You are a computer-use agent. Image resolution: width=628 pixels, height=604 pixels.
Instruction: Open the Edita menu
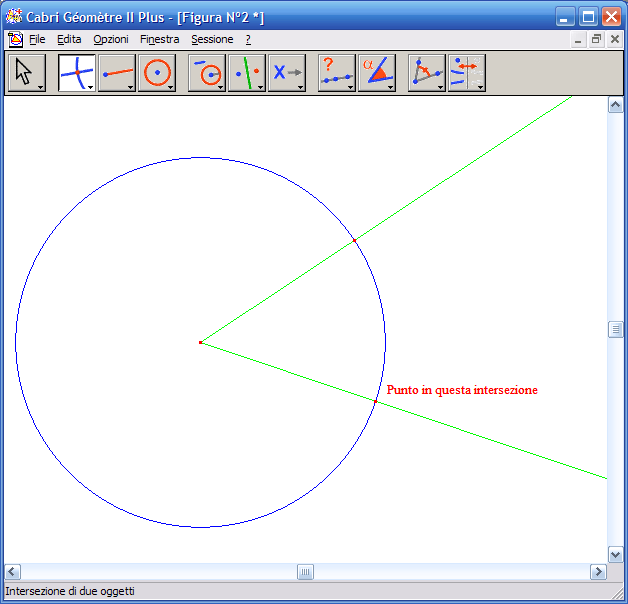tap(69, 39)
